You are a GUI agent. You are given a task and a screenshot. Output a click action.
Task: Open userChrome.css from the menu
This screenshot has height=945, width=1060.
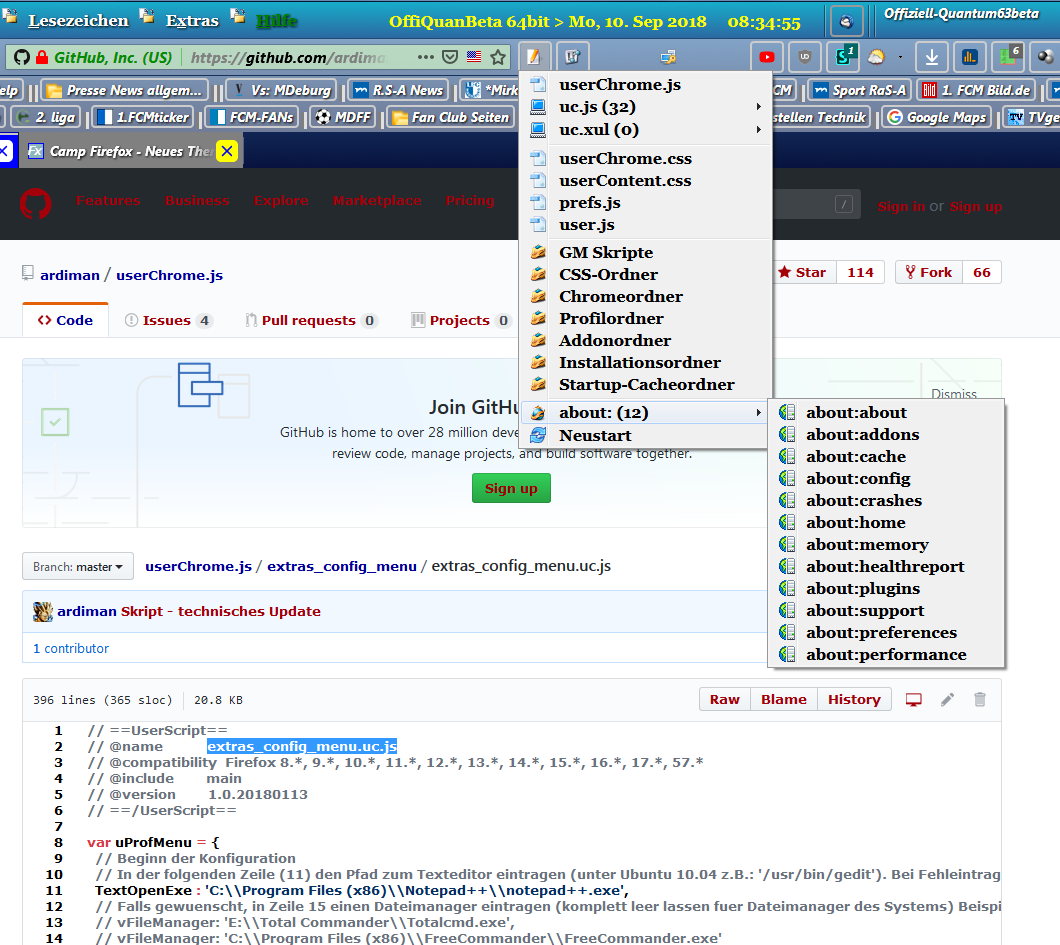tap(625, 159)
